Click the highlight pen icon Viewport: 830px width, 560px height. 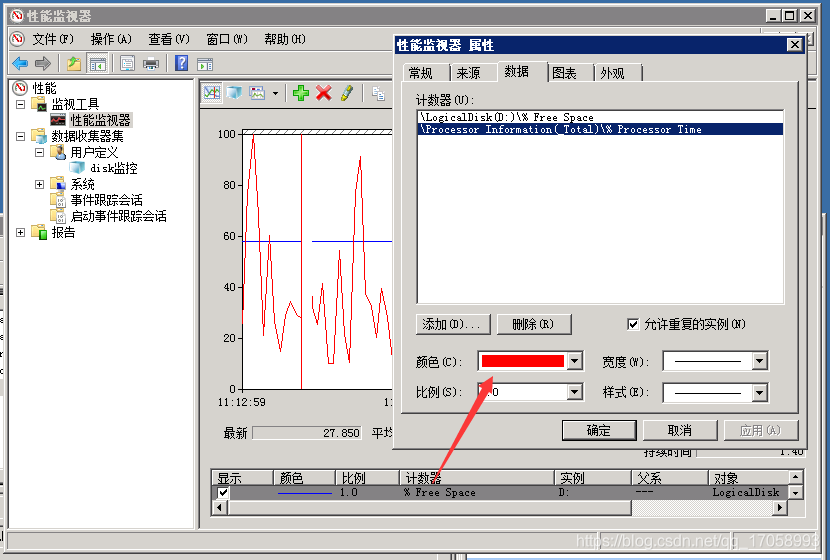pyautogui.click(x=347, y=93)
